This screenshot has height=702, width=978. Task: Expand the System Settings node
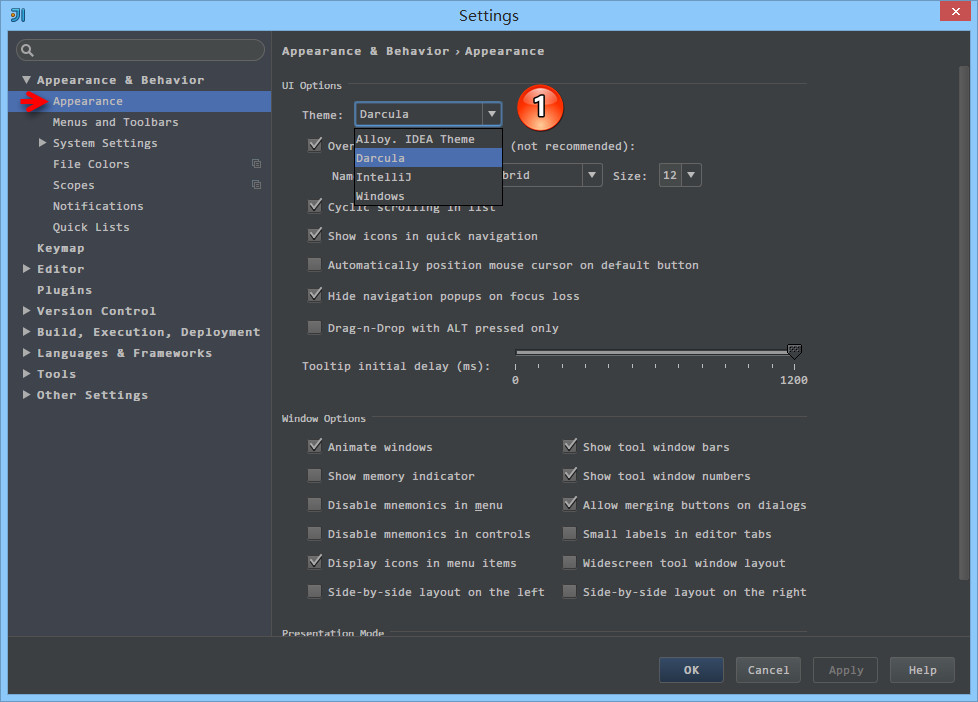click(x=43, y=143)
